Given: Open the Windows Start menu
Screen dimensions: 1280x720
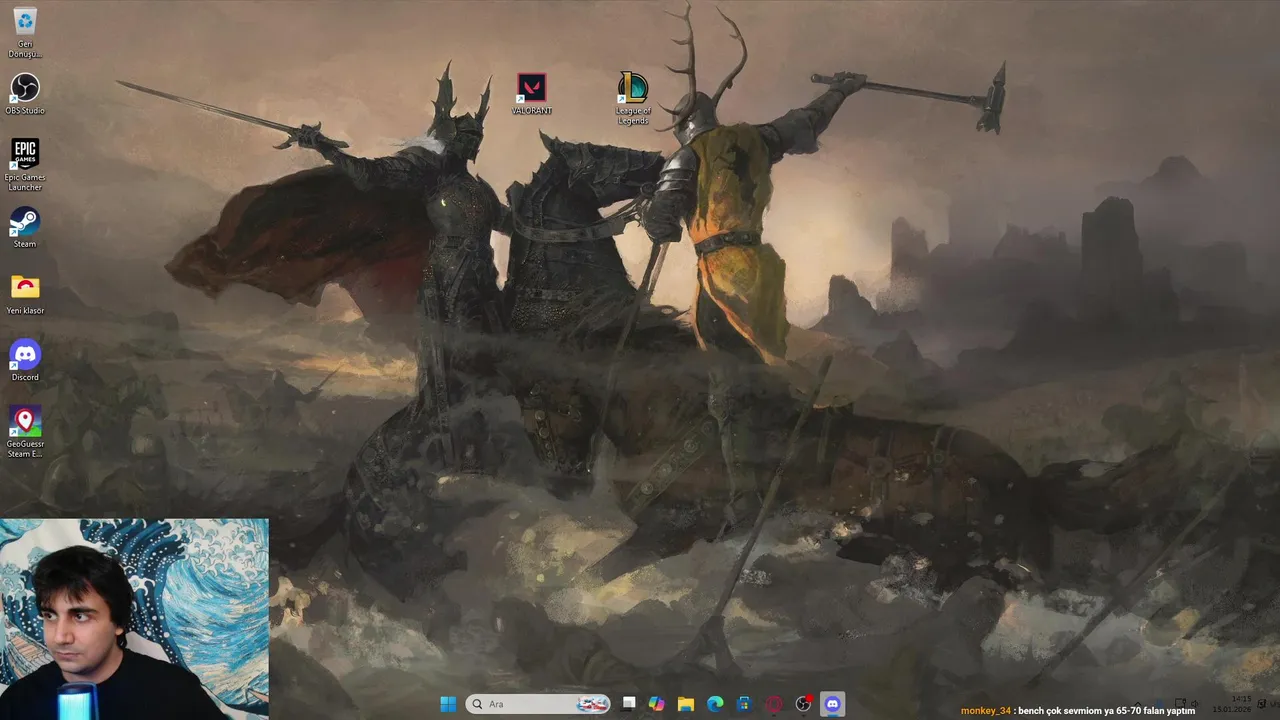Looking at the screenshot, I should 448,704.
